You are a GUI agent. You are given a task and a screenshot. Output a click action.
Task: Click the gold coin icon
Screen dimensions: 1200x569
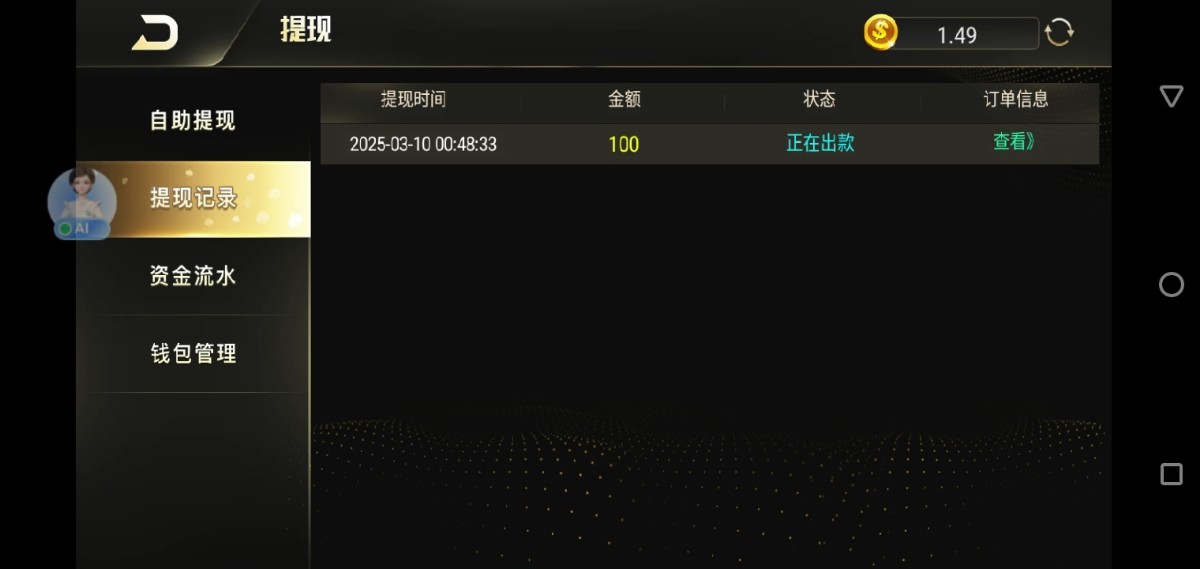point(881,33)
